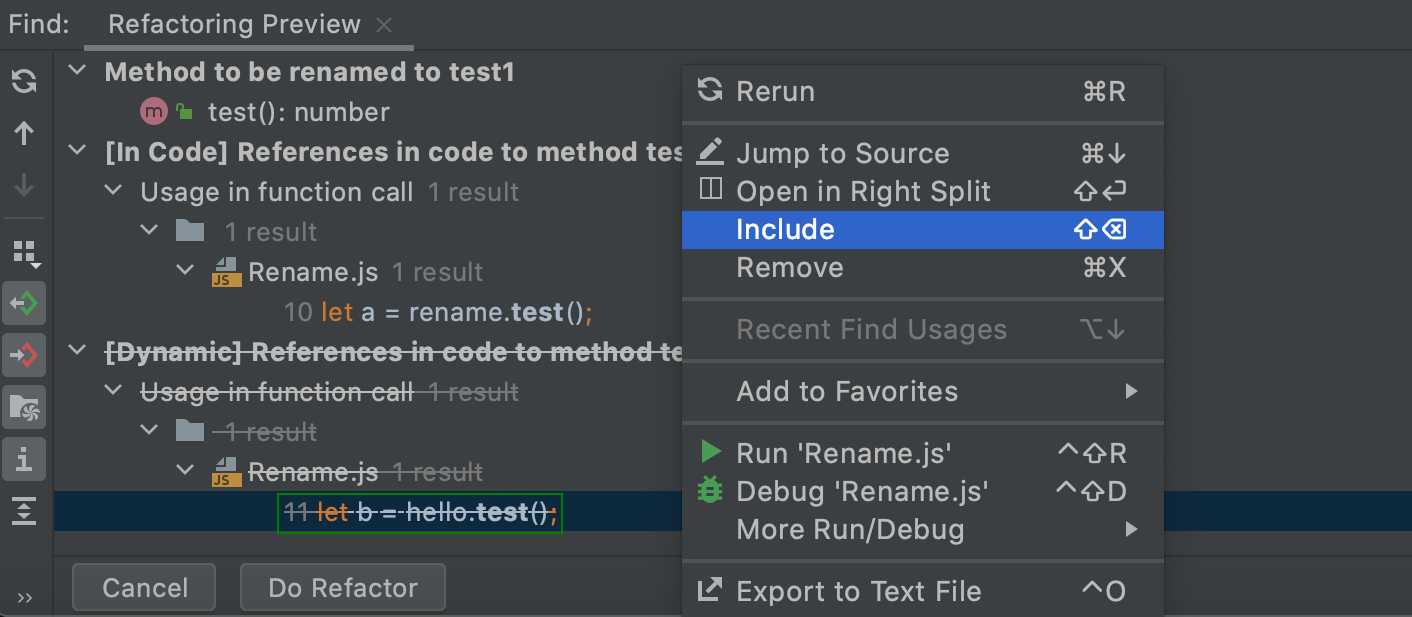Click the usage filtering settings icon
Screen dimensions: 1412x617
point(23,407)
